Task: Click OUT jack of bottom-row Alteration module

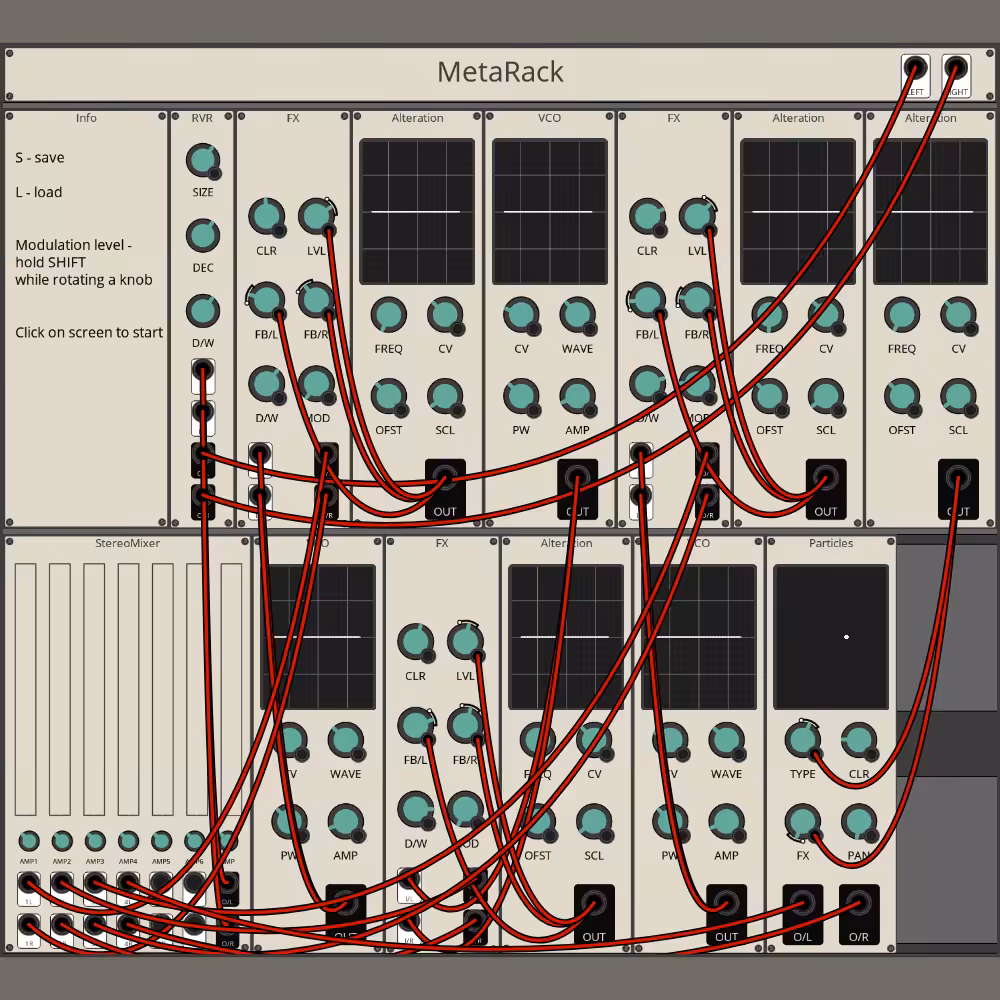Action: [x=594, y=904]
